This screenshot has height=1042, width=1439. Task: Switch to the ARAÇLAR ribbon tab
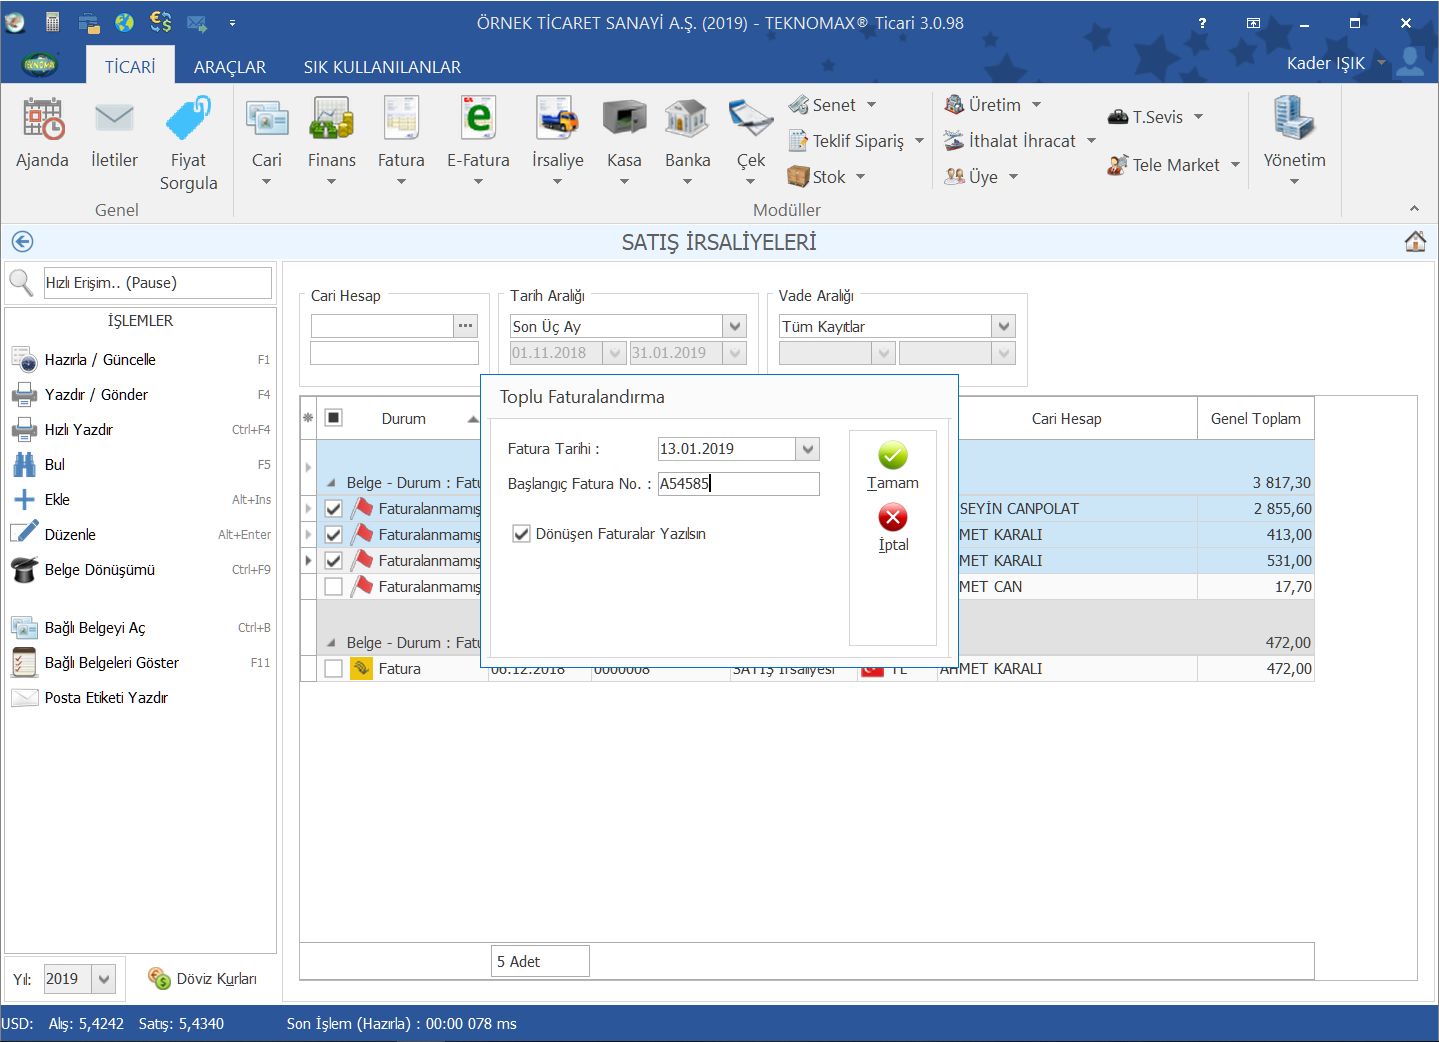pyautogui.click(x=229, y=67)
